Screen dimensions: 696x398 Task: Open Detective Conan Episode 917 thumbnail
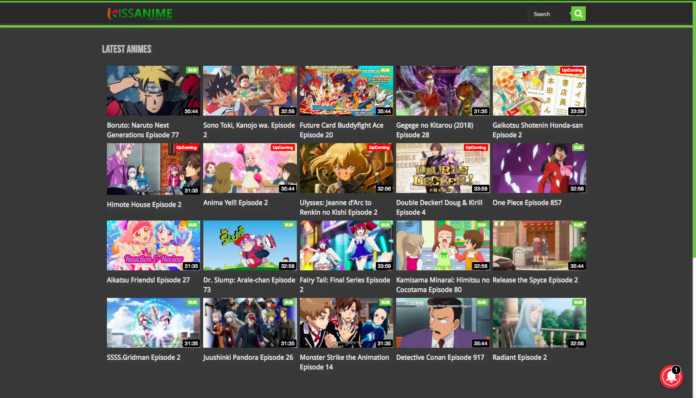[443, 323]
